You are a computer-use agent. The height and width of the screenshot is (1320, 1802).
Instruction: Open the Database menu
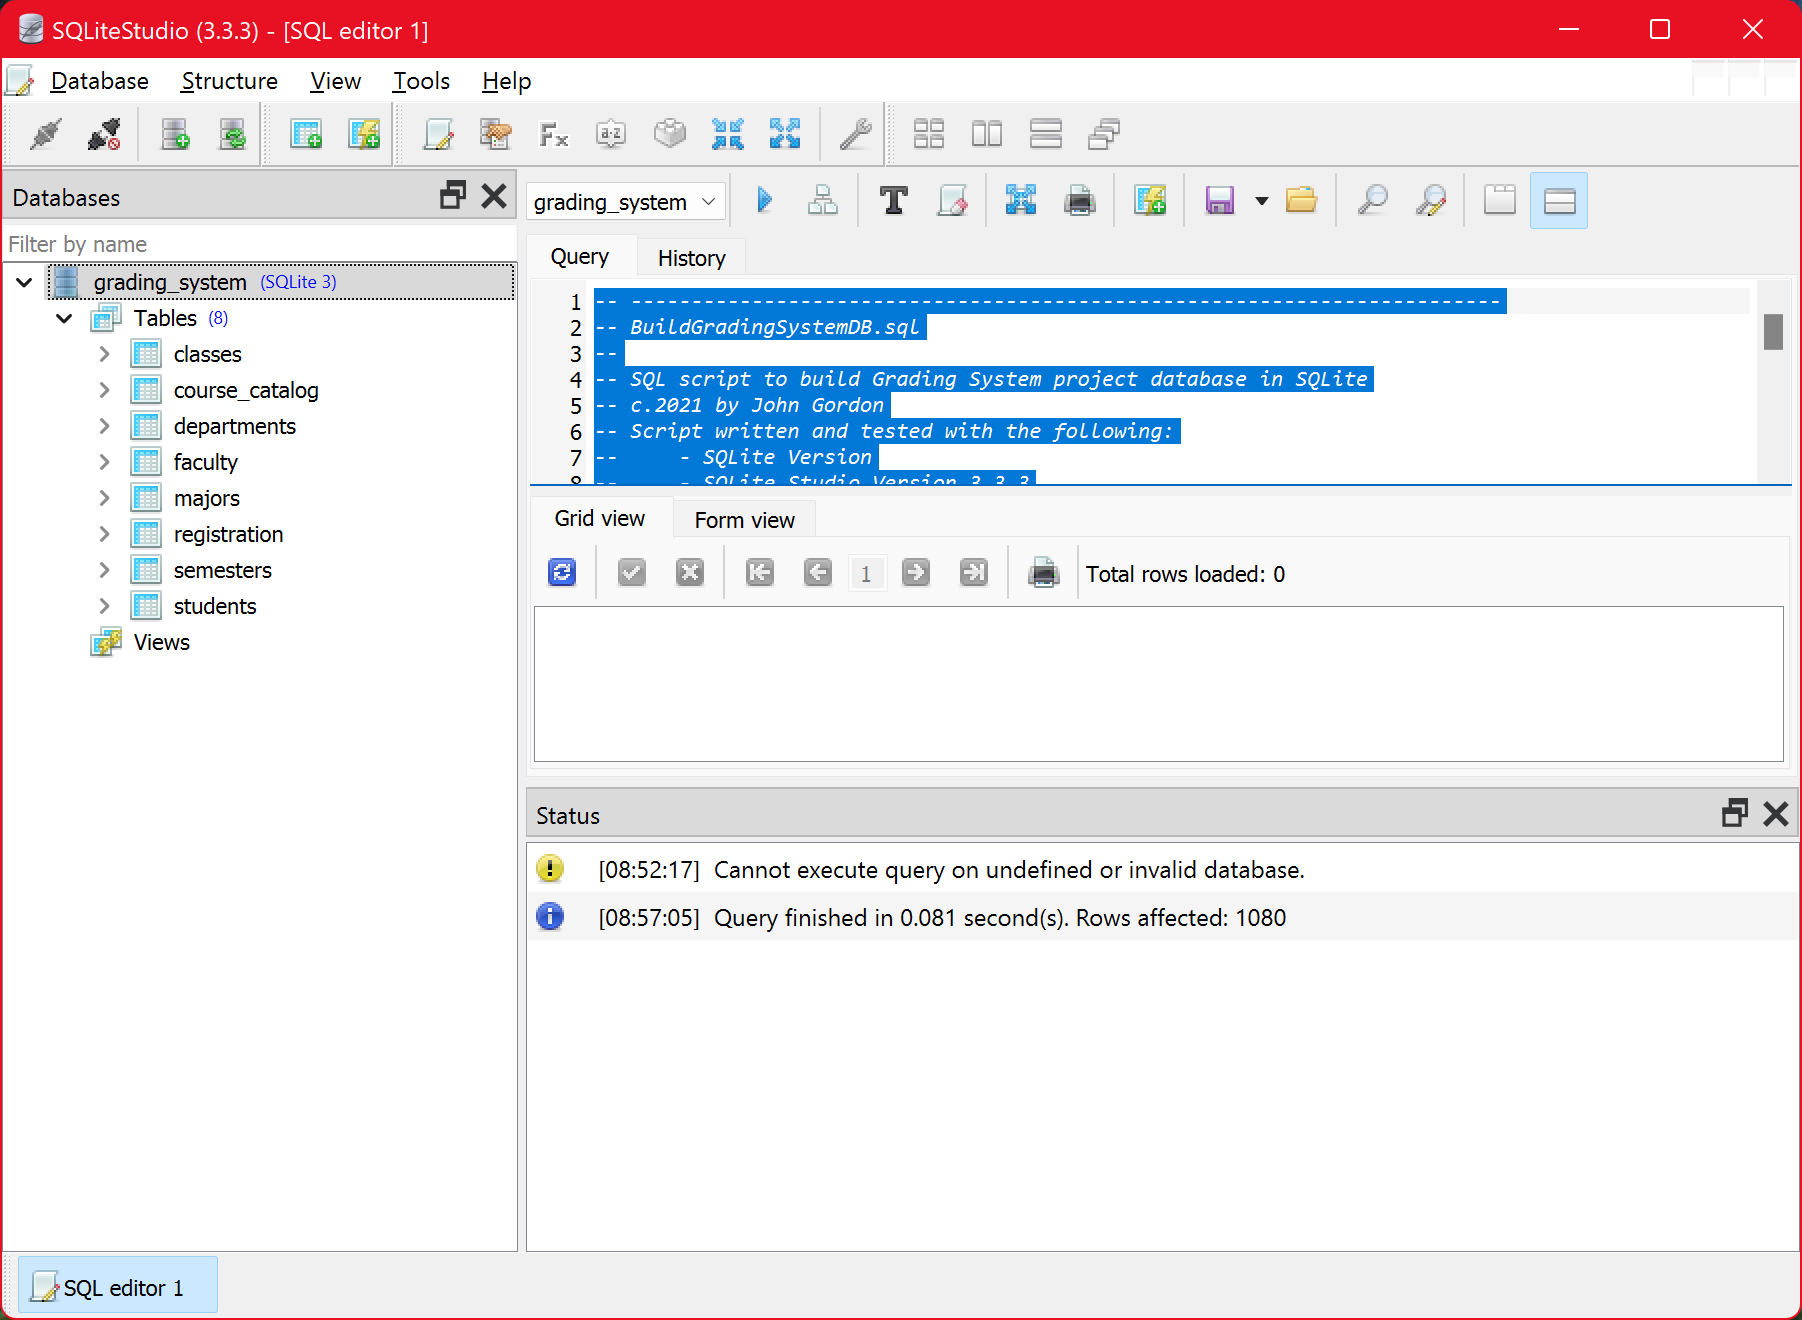[100, 81]
